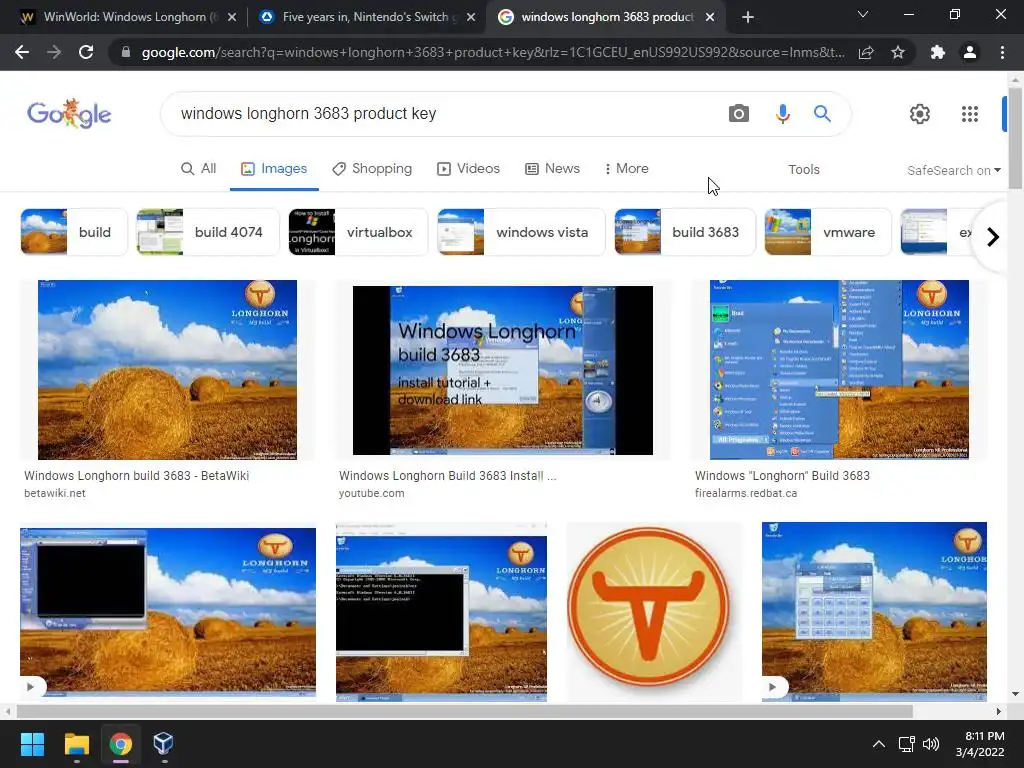The image size is (1024, 768).
Task: Open Chrome three-dot menu
Action: point(1002,52)
